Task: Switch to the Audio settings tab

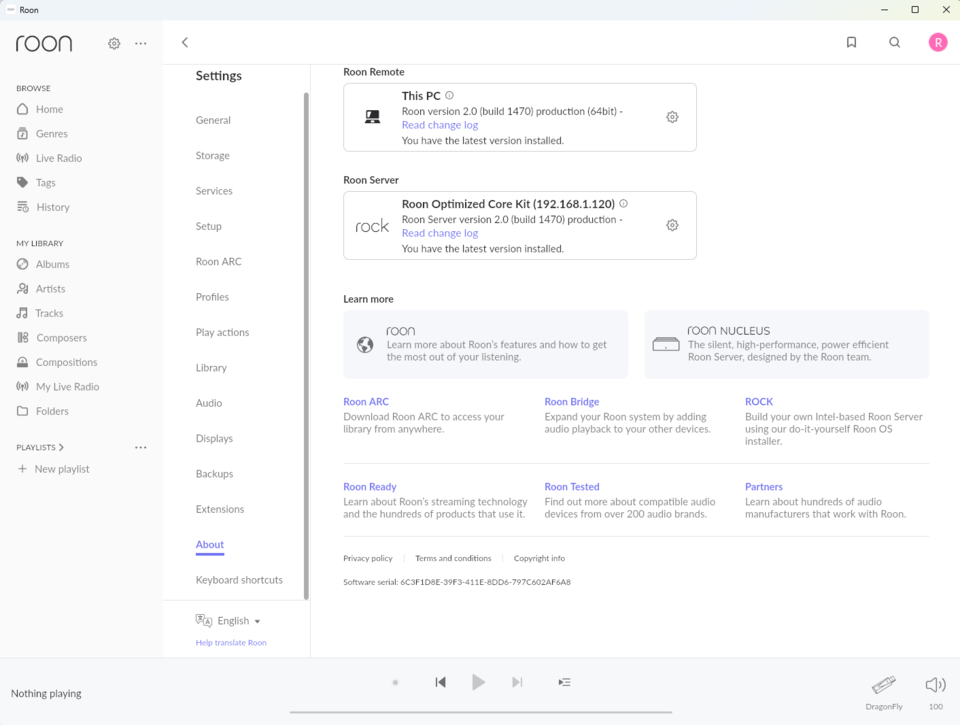Action: coord(209,403)
